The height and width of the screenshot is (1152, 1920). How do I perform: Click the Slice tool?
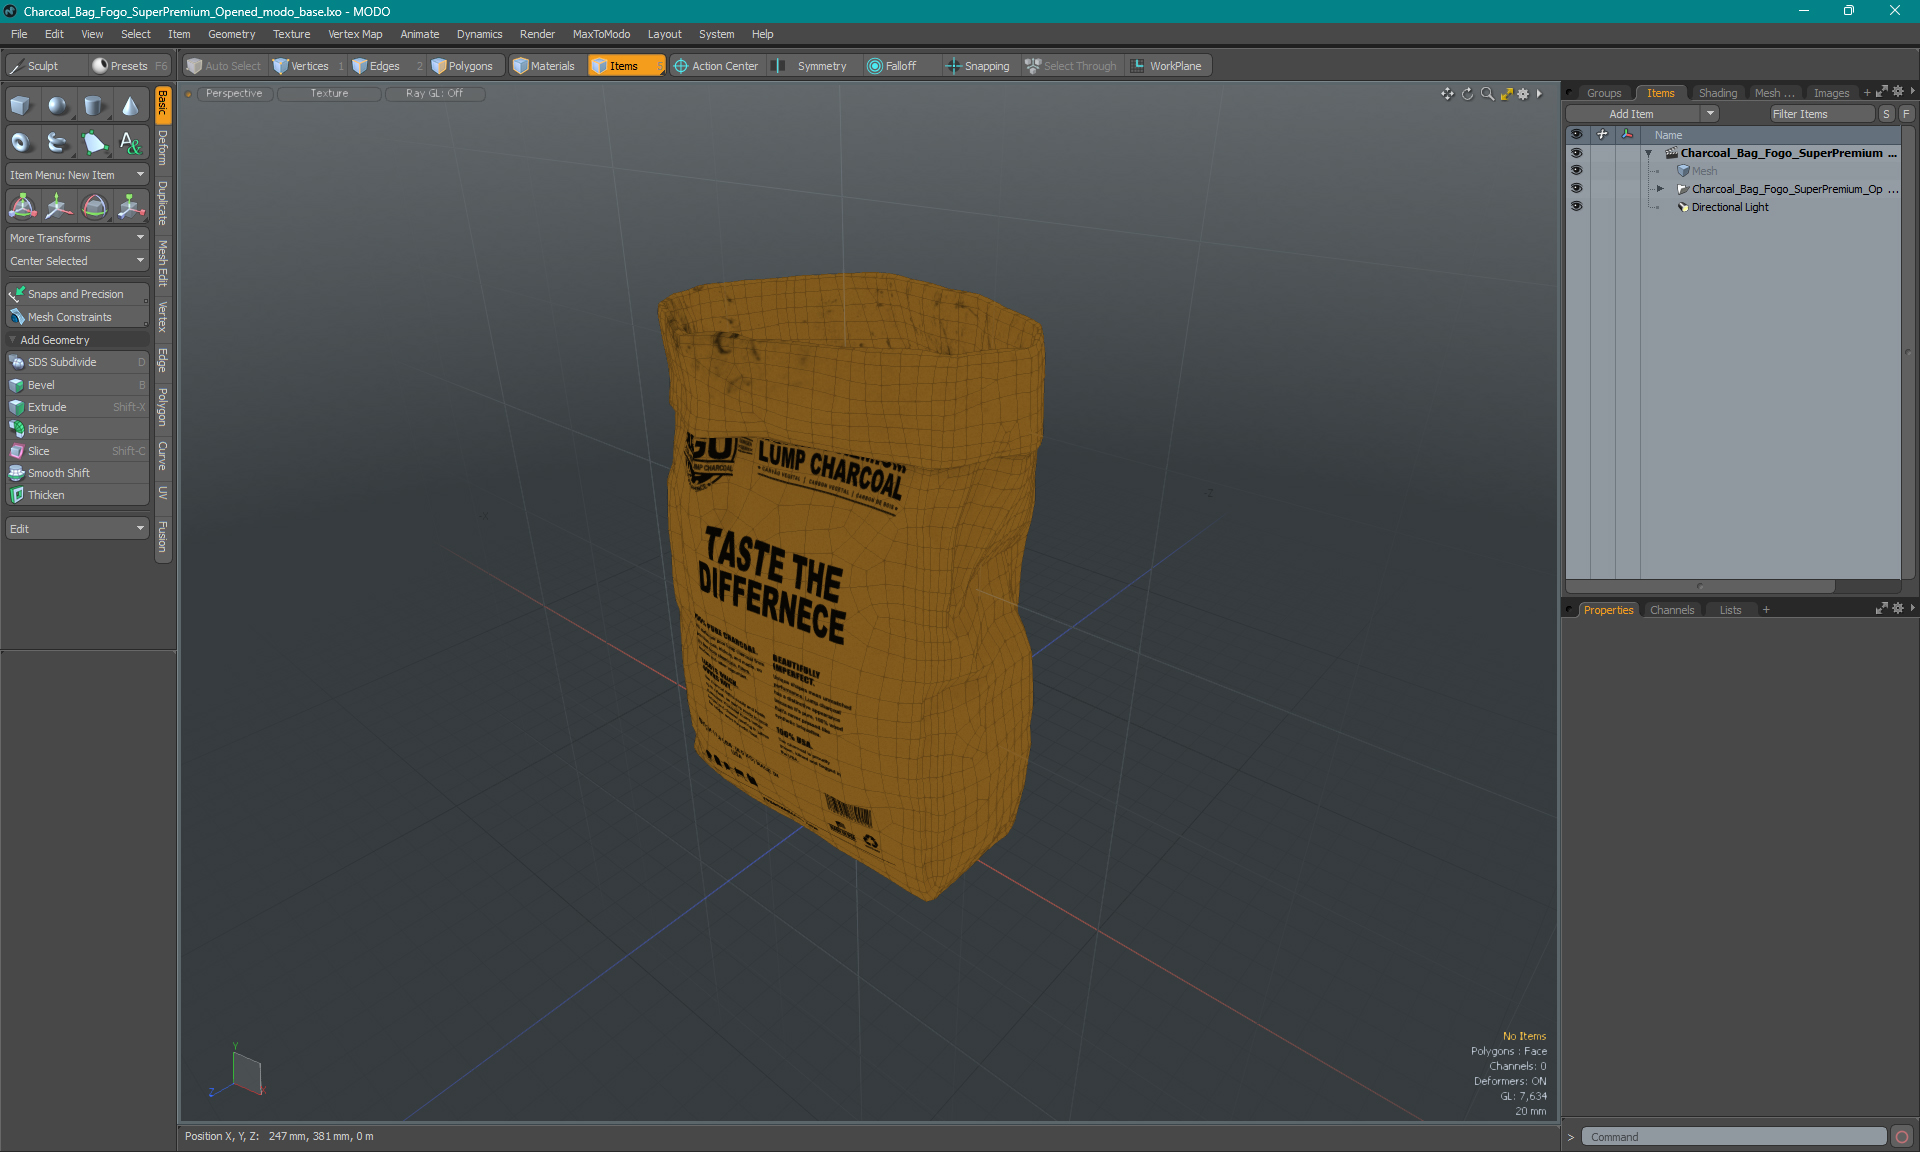[77, 451]
